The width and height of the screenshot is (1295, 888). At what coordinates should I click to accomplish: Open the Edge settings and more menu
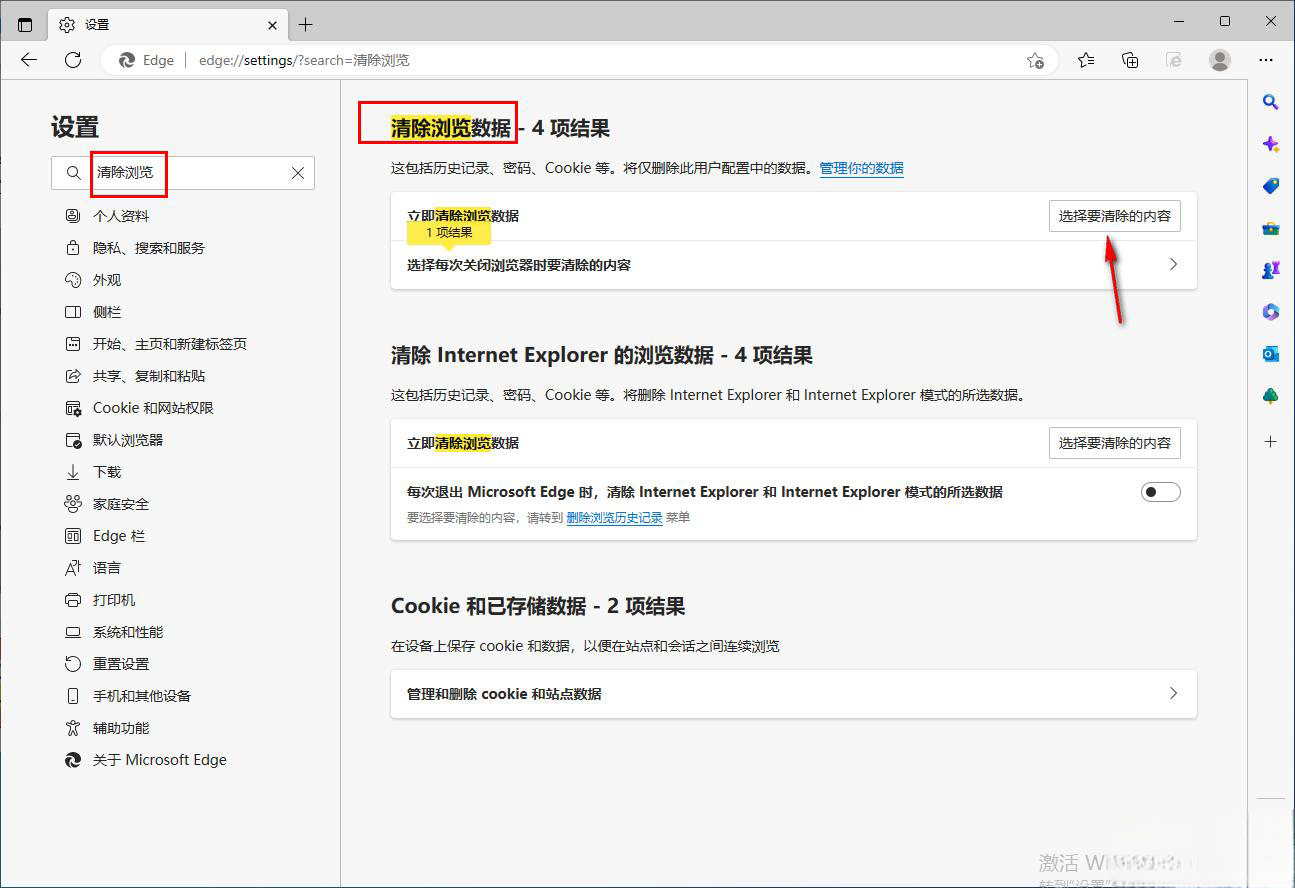(1266, 60)
